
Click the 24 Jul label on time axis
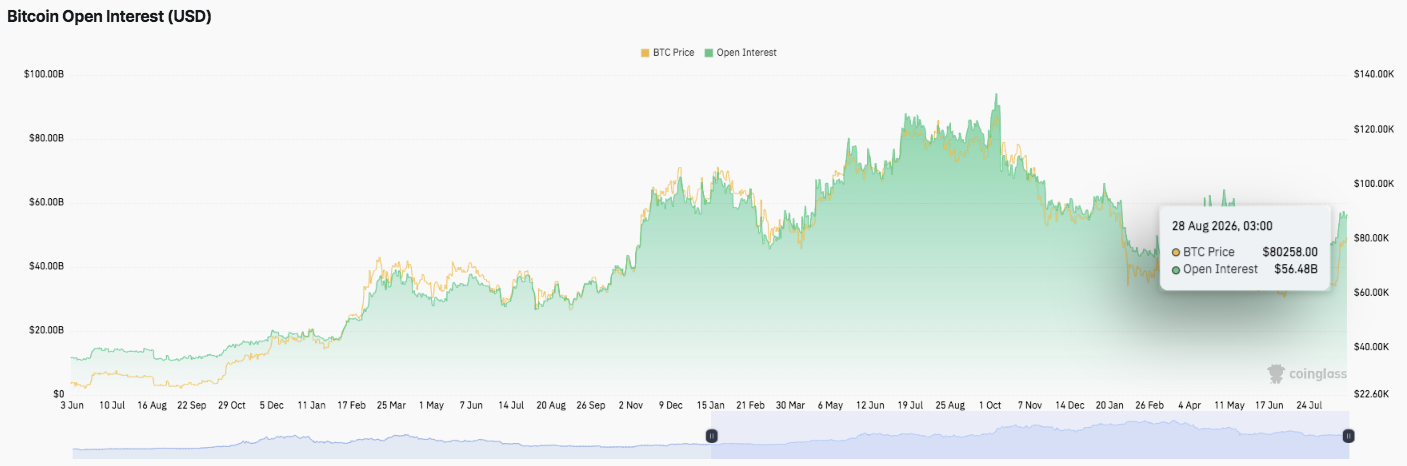[x=1309, y=405]
